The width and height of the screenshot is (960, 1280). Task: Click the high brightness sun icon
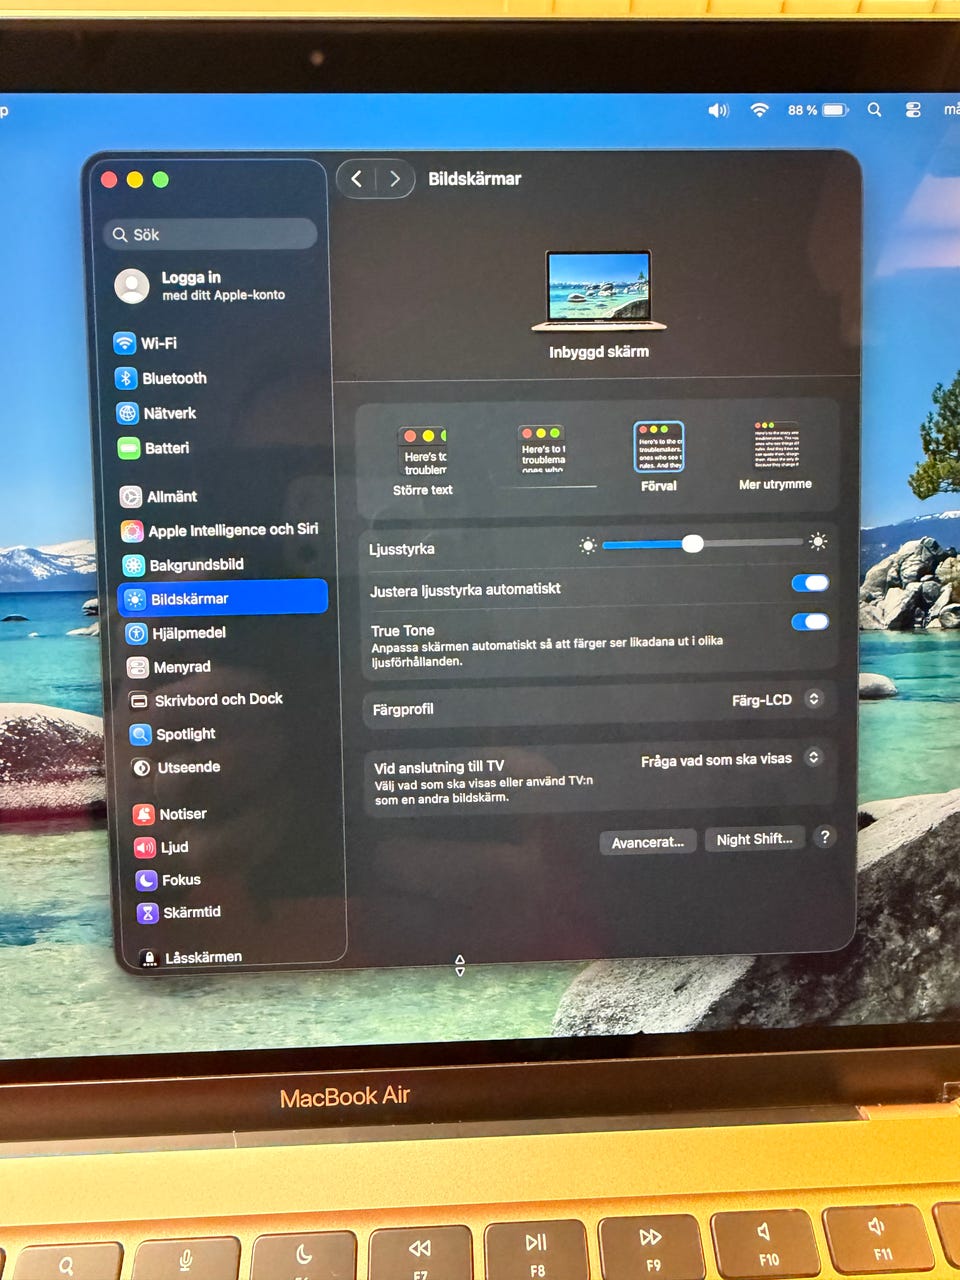818,541
